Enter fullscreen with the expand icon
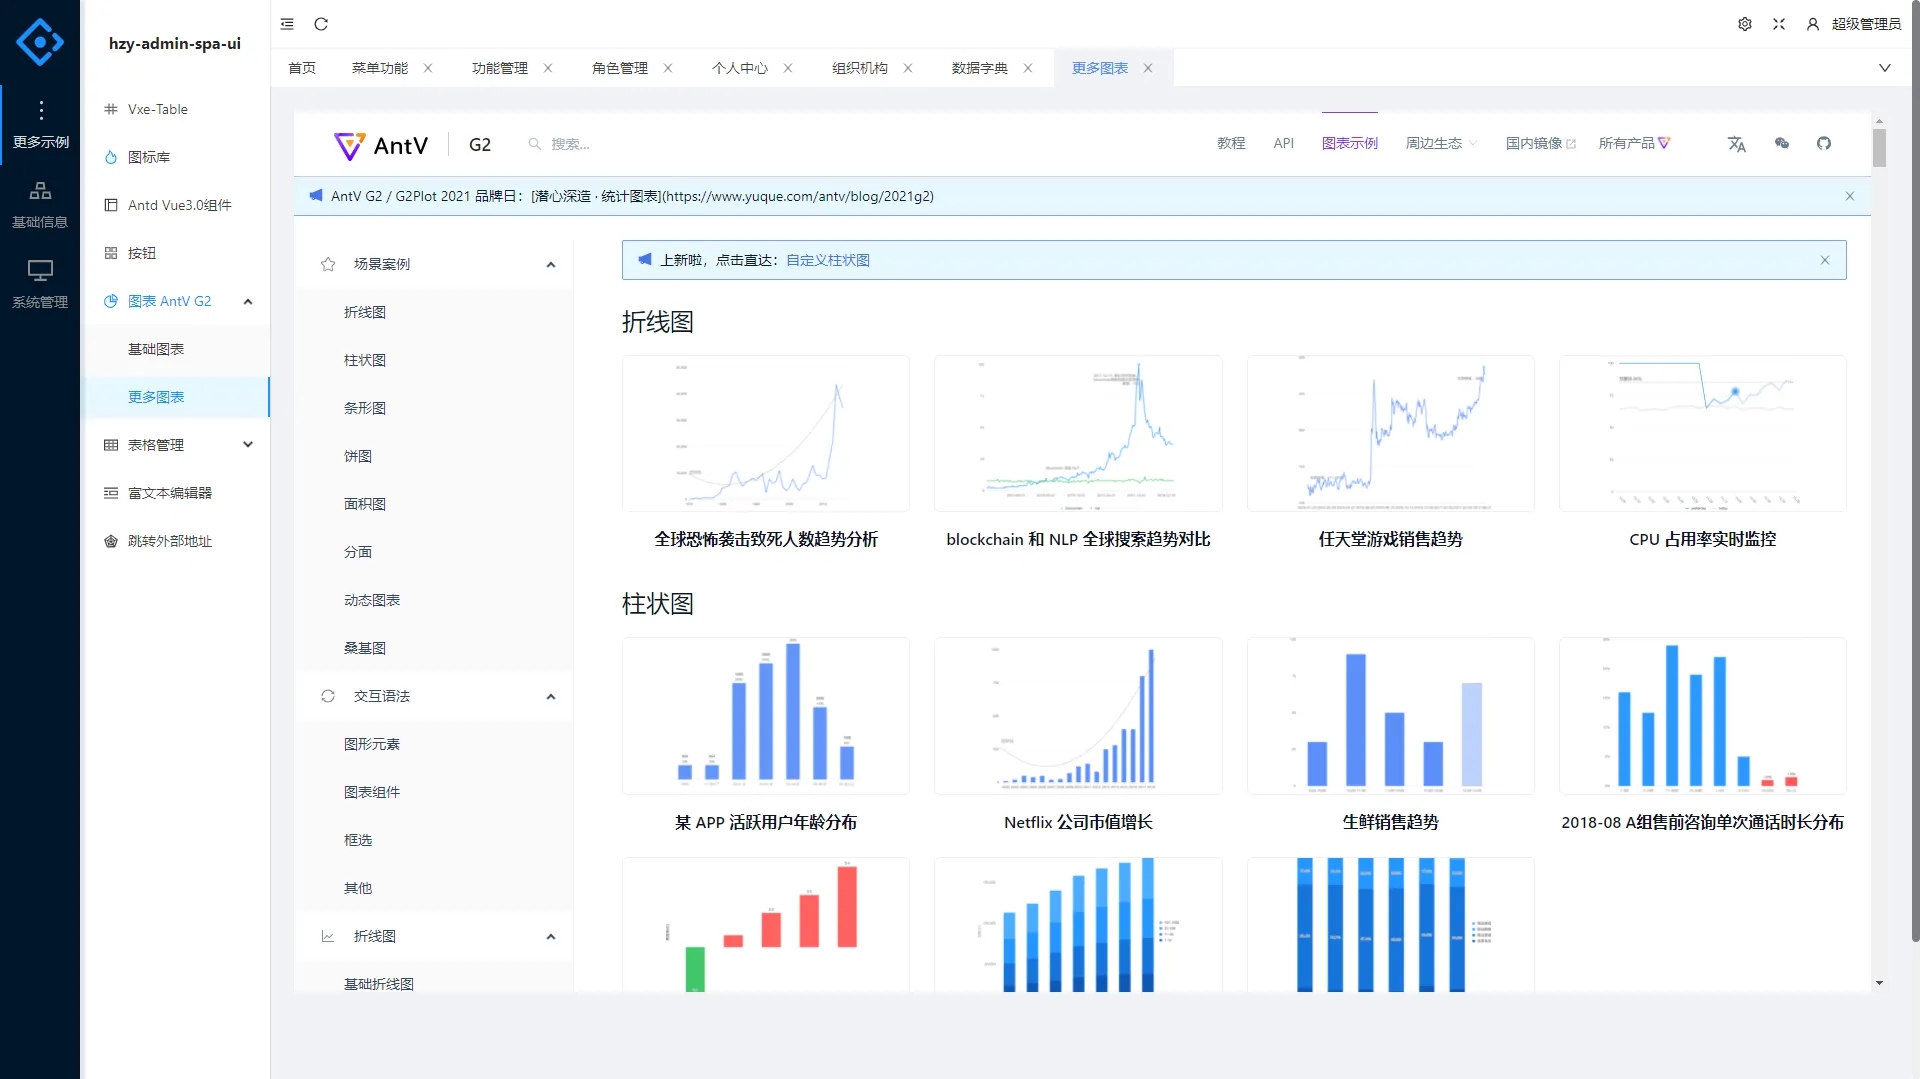1920x1079 pixels. click(1778, 24)
